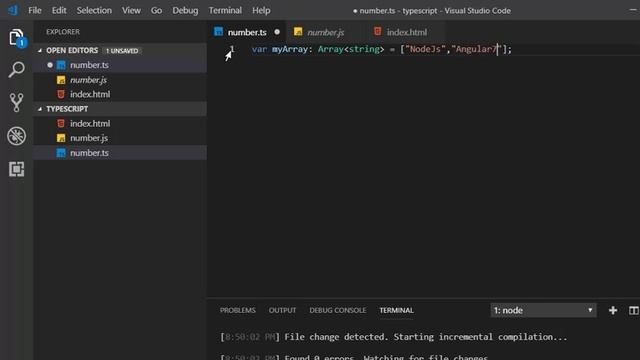Click the HTML icon on the index.html tab
The width and height of the screenshot is (640, 360).
point(378,31)
